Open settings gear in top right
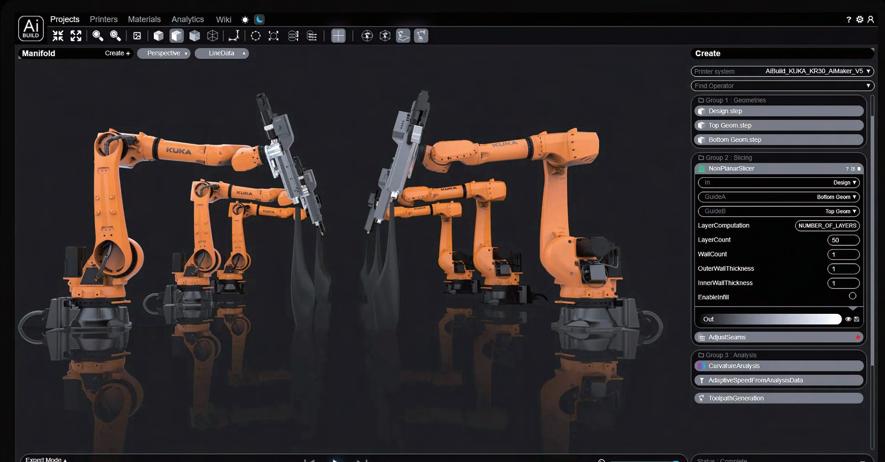The image size is (885, 462). click(860, 20)
